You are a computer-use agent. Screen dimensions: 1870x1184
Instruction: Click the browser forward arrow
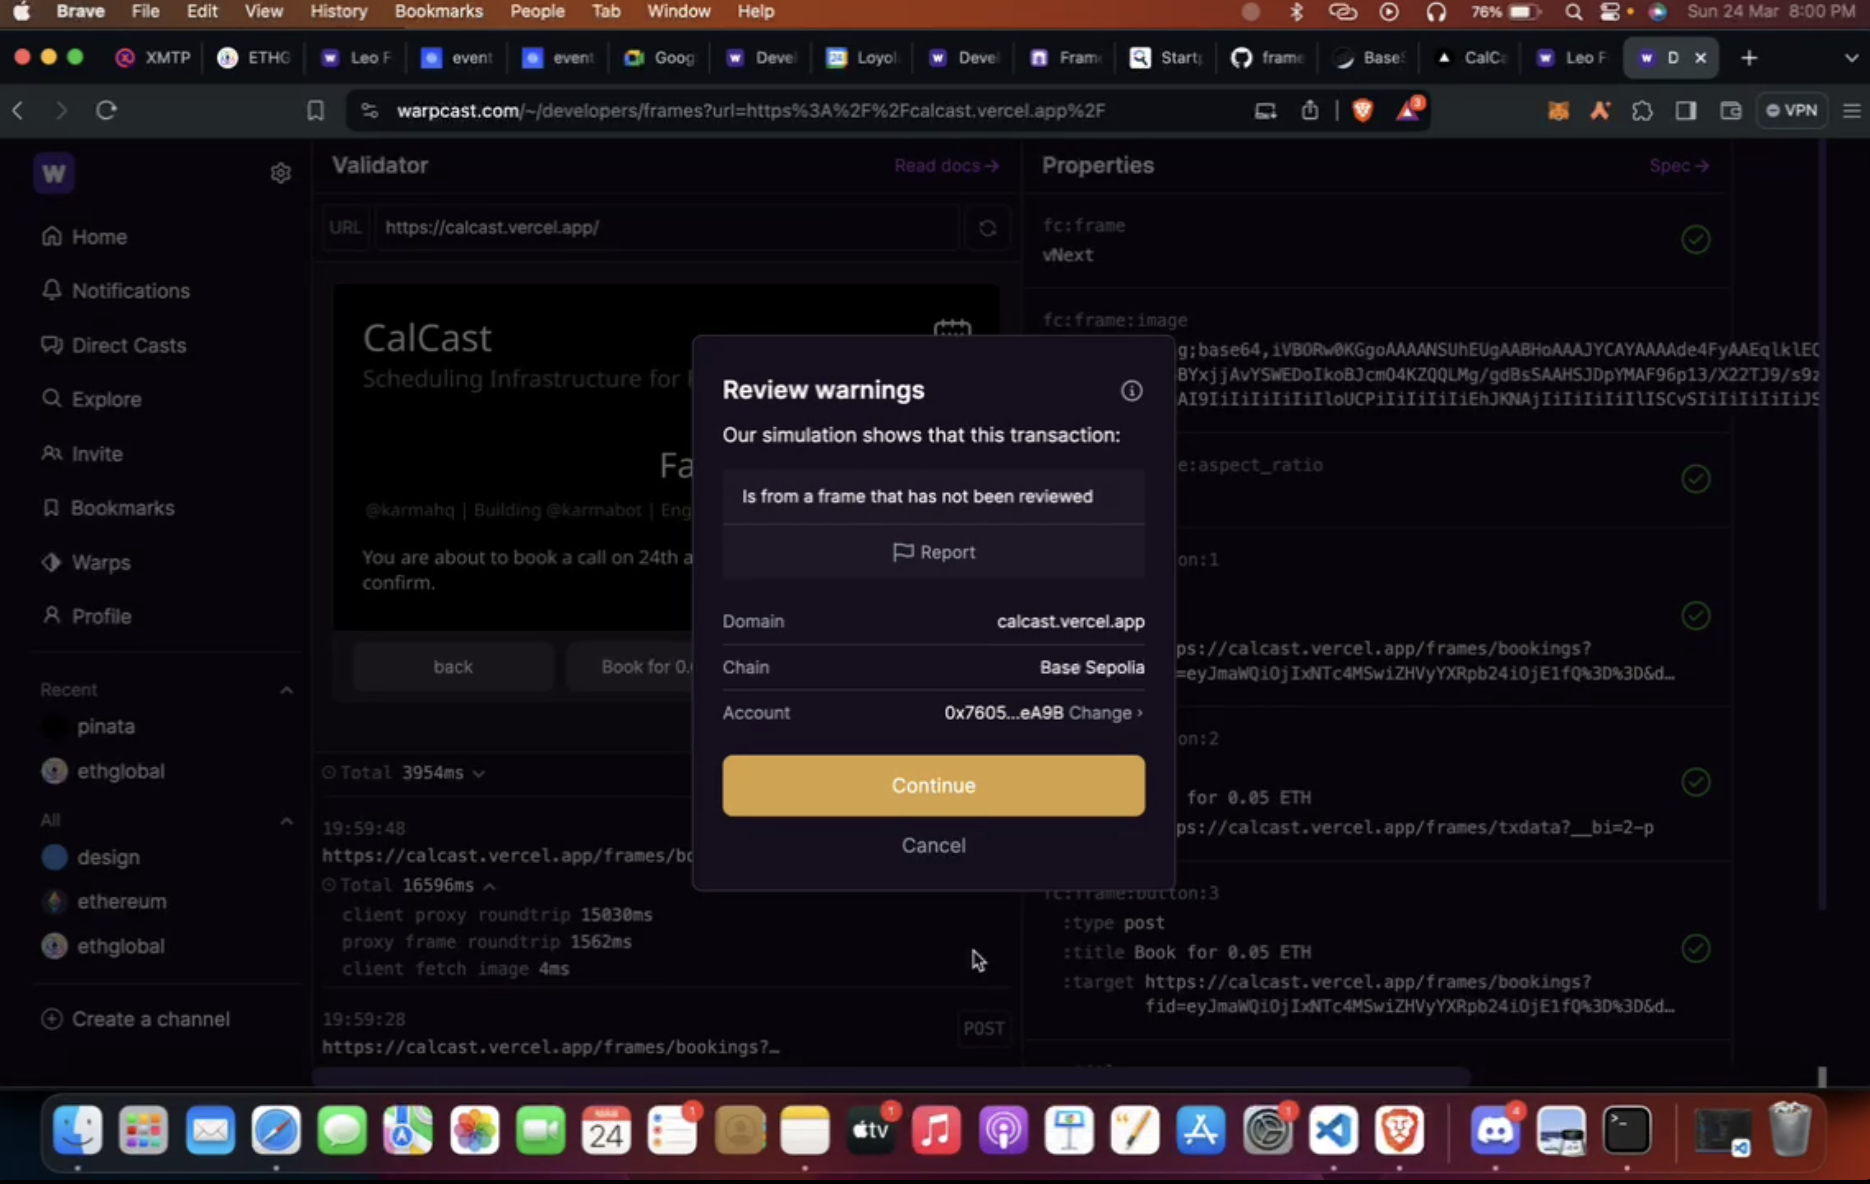61,111
